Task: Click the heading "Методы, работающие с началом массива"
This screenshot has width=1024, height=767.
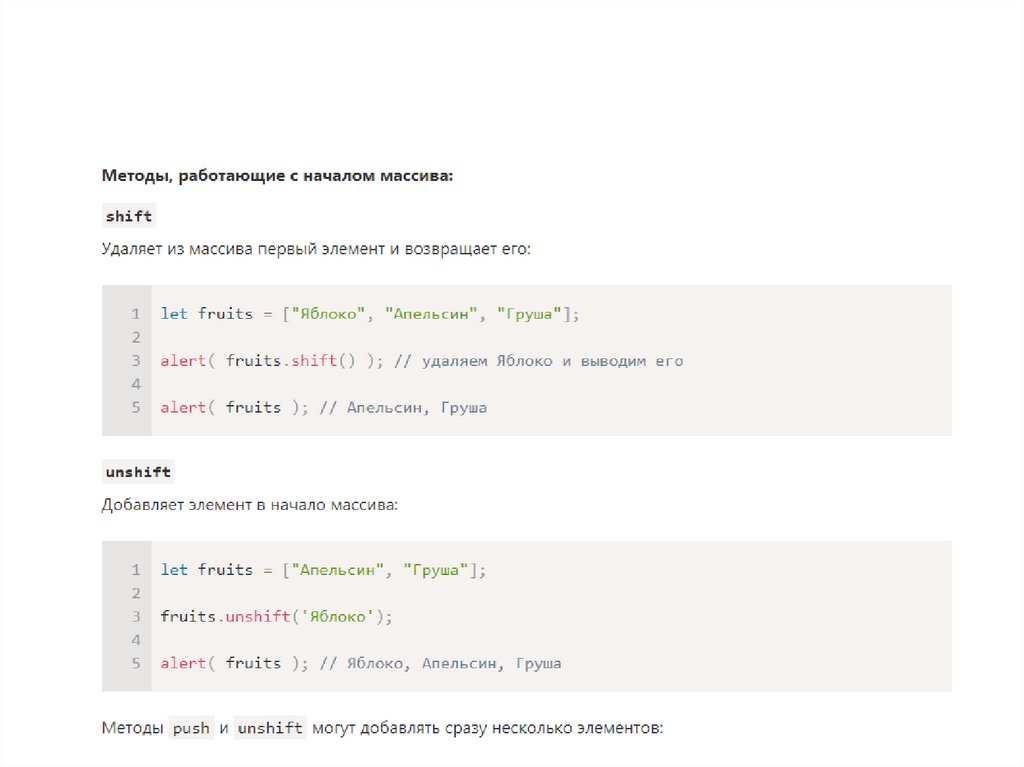Action: pos(277,176)
